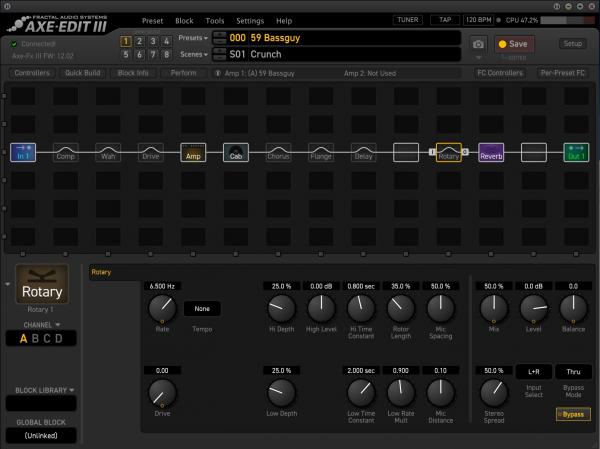
Task: Select the Chorus block in grid
Action: tap(278, 152)
